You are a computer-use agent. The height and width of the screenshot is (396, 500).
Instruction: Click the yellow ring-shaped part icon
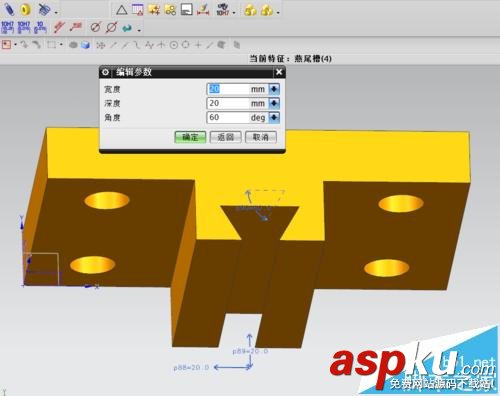point(26,10)
